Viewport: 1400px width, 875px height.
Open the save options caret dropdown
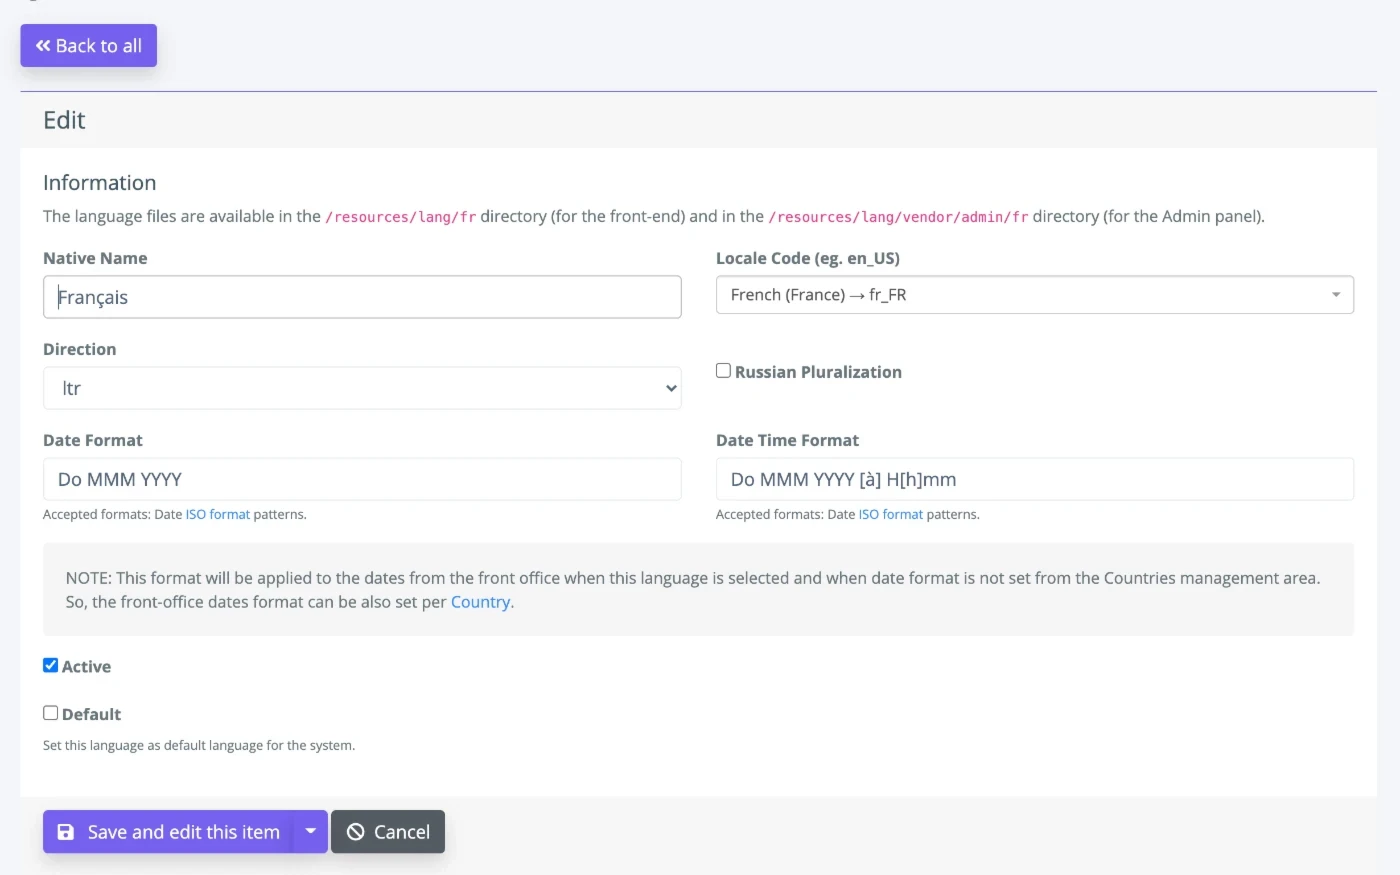tap(310, 832)
